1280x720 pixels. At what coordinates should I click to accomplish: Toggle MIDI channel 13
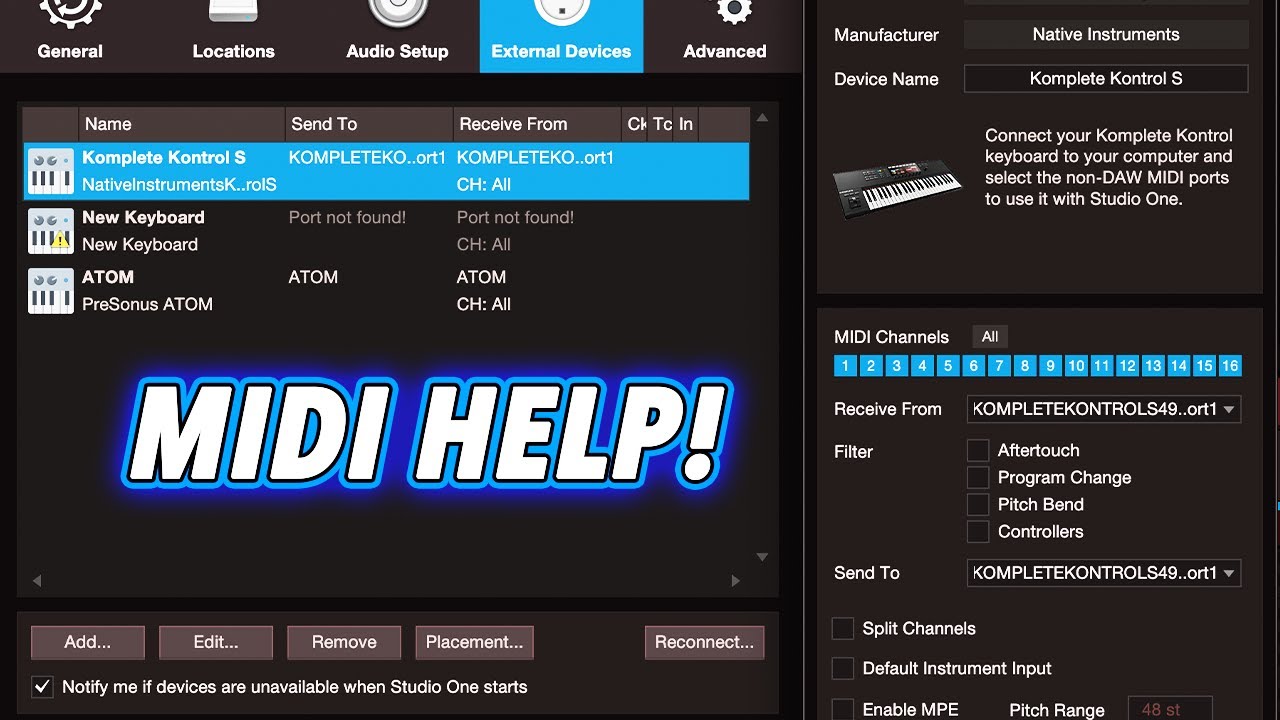tap(1153, 366)
